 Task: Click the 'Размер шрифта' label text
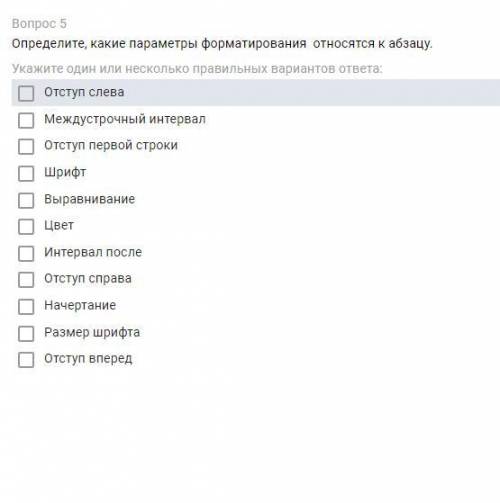(92, 332)
